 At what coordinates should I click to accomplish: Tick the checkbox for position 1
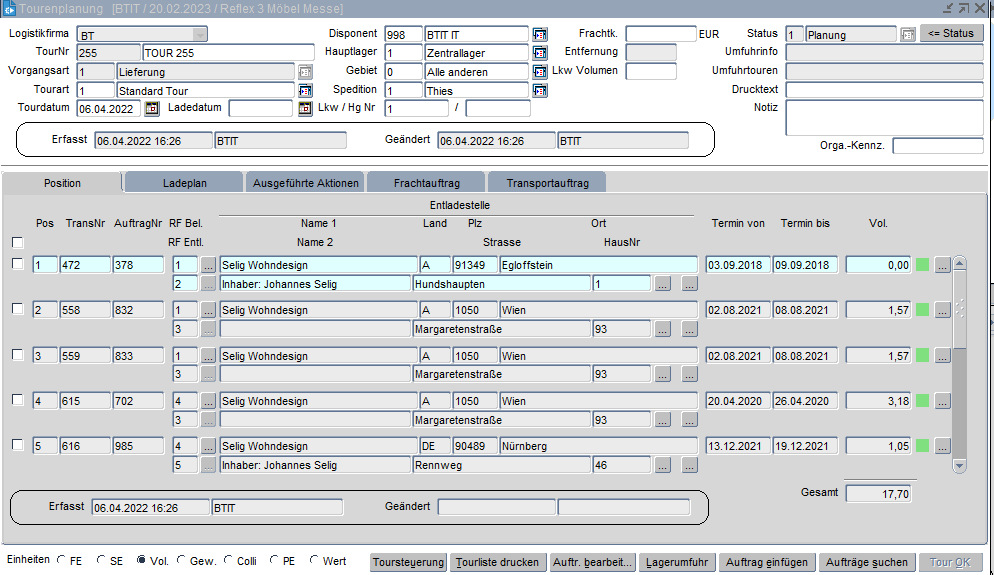17,264
